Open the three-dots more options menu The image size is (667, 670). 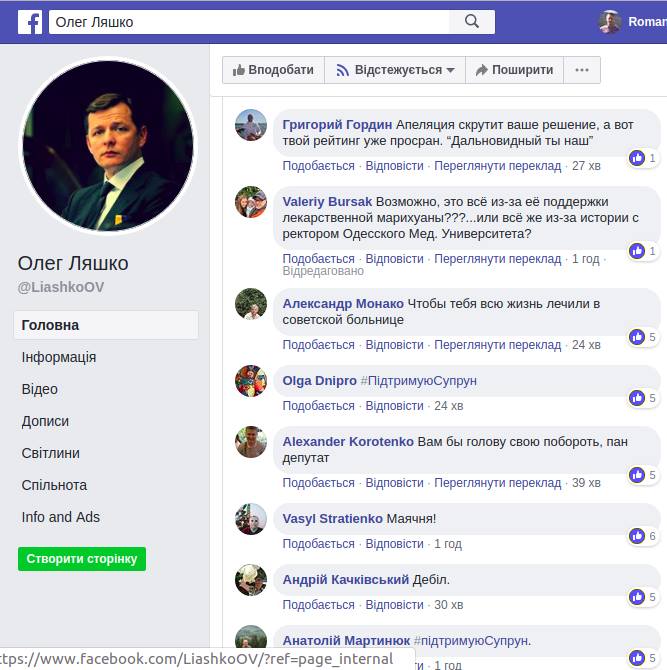click(x=582, y=70)
